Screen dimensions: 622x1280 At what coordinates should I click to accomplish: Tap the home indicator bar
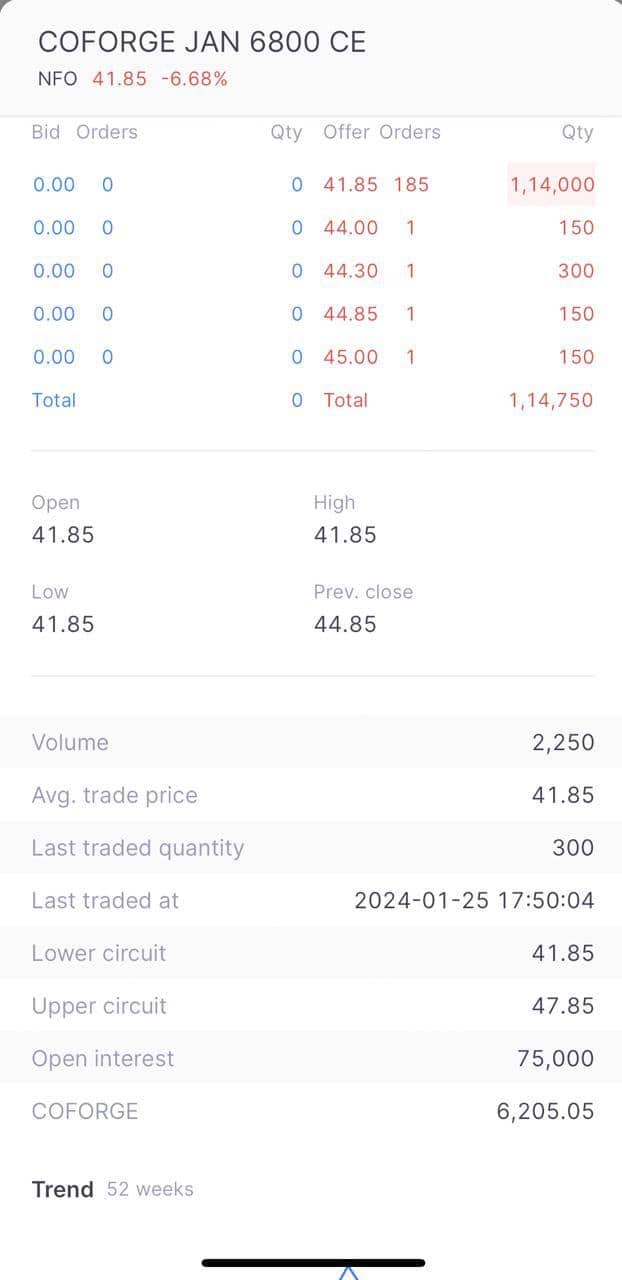313,1263
